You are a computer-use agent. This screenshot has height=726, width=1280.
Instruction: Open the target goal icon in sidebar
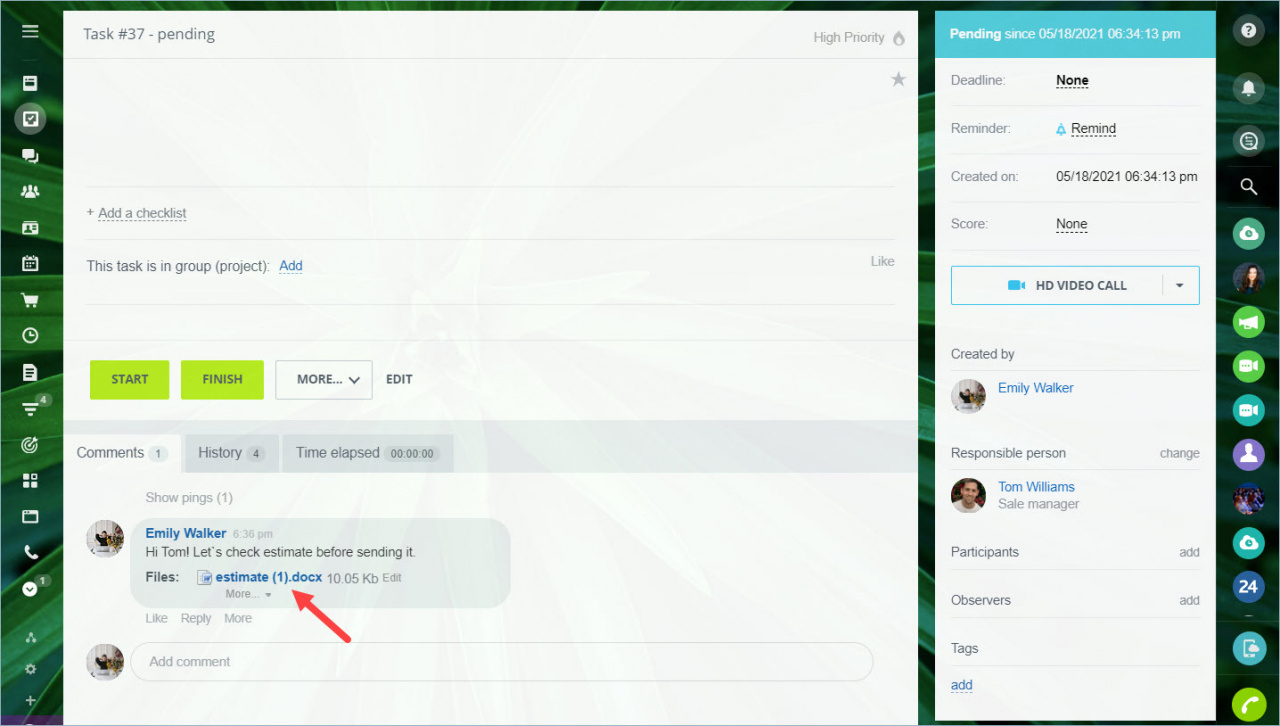click(x=30, y=444)
